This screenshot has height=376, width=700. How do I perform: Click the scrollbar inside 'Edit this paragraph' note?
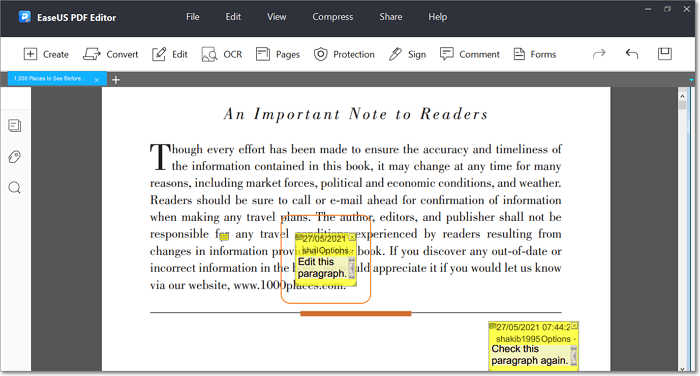[x=352, y=268]
